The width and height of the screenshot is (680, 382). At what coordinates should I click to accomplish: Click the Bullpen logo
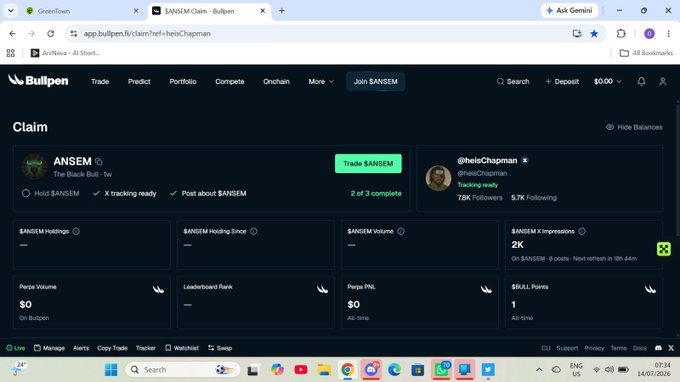pyautogui.click(x=38, y=81)
